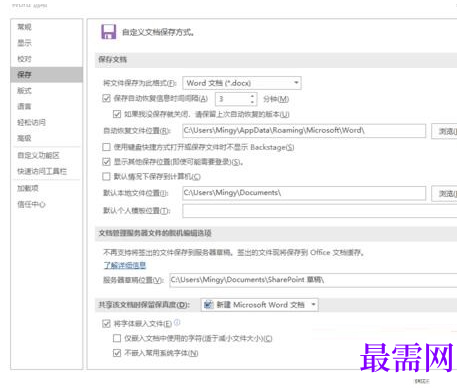Open the 轻松访问 category
This screenshot has height=389, width=472.
pos(31,122)
